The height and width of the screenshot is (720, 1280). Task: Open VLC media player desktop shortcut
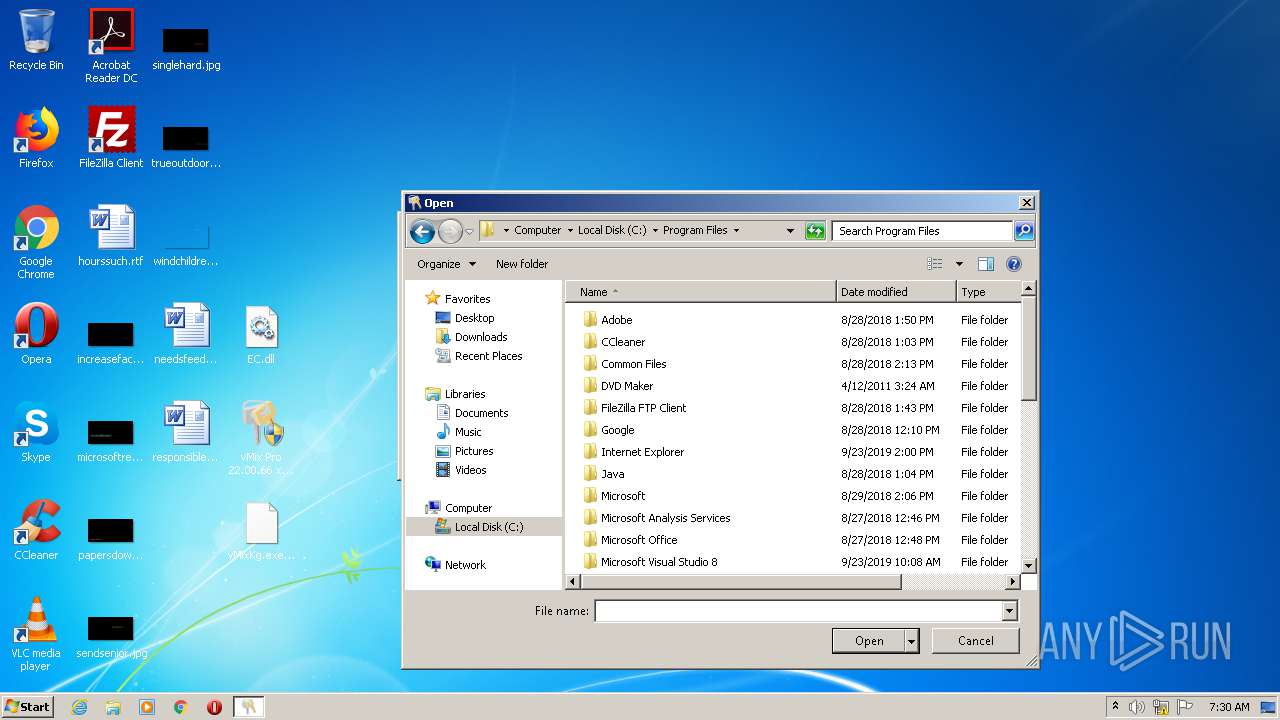36,634
